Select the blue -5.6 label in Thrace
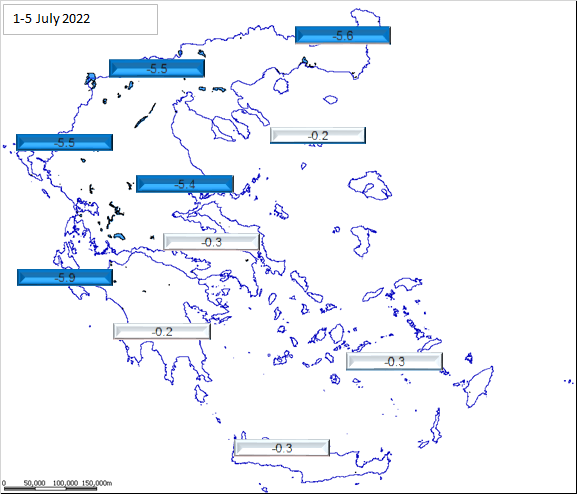Viewport: 577px width, 494px height. point(343,35)
